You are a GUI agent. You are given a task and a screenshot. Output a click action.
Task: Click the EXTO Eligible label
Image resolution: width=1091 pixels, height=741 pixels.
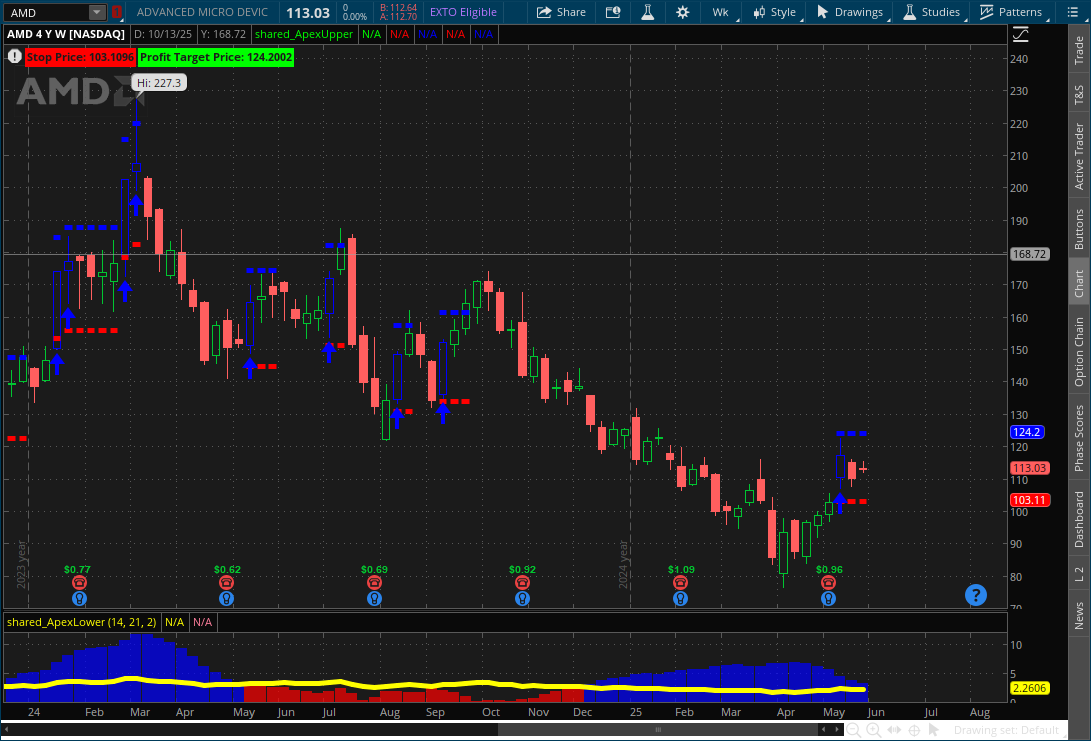click(x=463, y=12)
